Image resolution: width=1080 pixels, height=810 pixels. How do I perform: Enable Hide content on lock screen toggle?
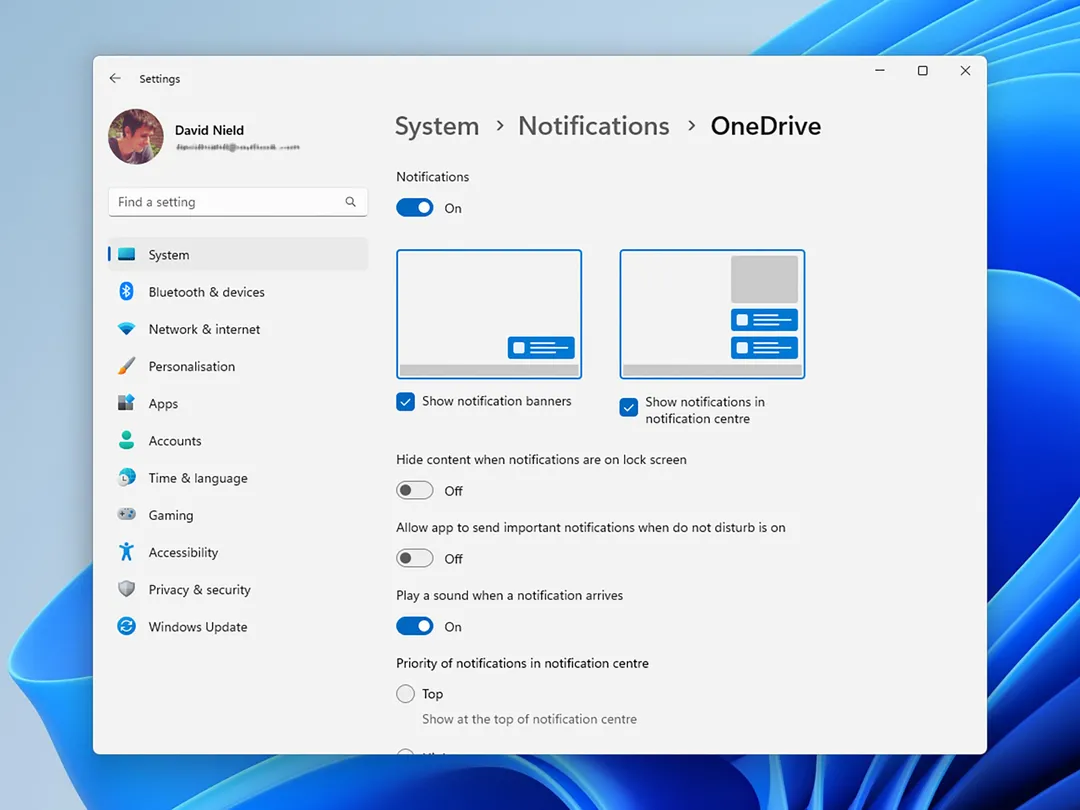point(415,490)
